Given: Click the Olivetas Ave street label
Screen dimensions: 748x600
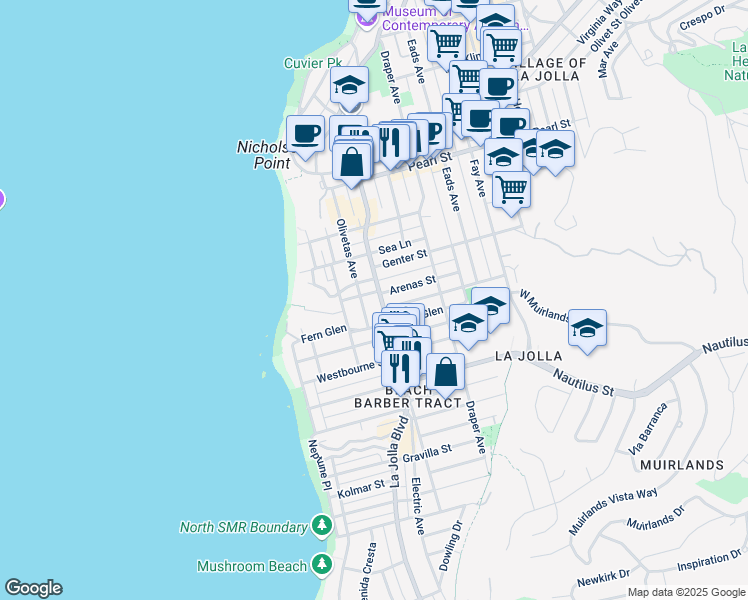Looking at the screenshot, I should [x=347, y=248].
